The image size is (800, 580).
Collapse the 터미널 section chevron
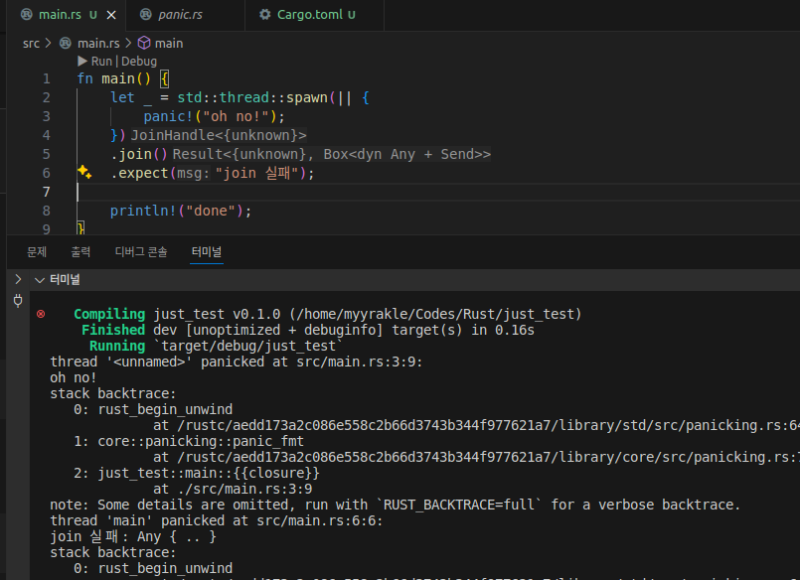[40, 280]
